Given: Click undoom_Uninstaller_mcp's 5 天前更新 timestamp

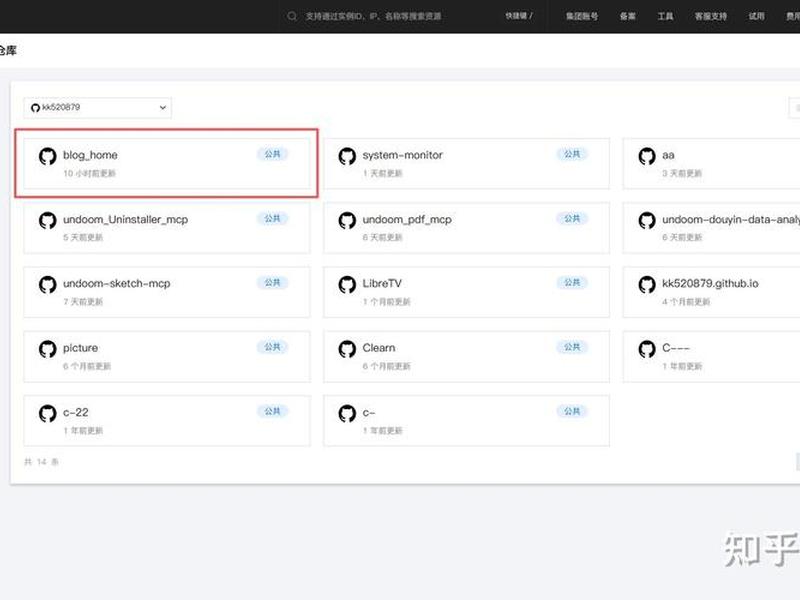Looking at the screenshot, I should (x=83, y=238).
